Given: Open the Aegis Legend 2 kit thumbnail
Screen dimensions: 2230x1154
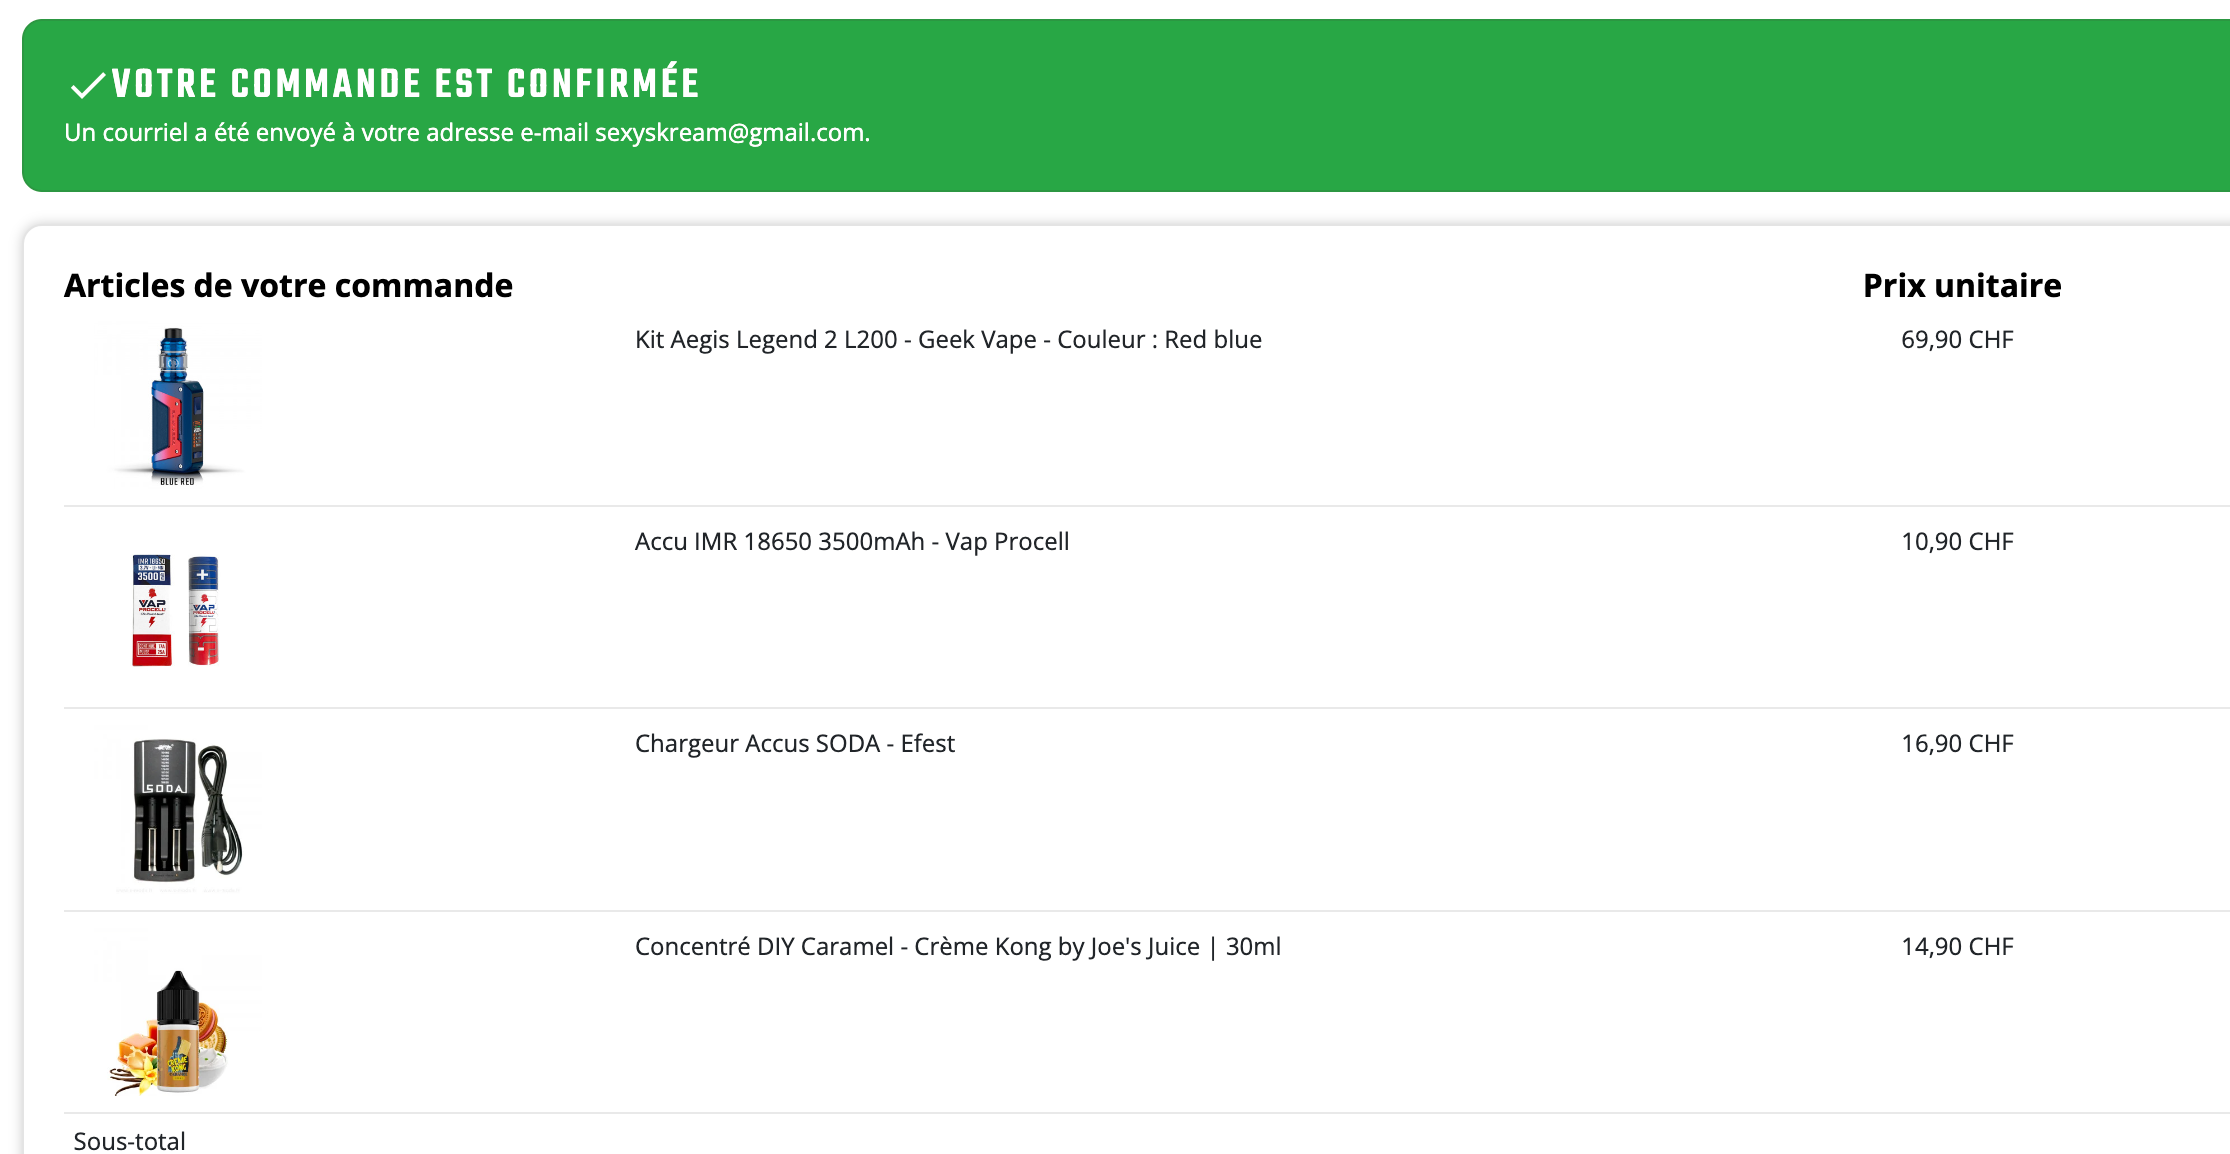Looking at the screenshot, I should click(x=177, y=402).
